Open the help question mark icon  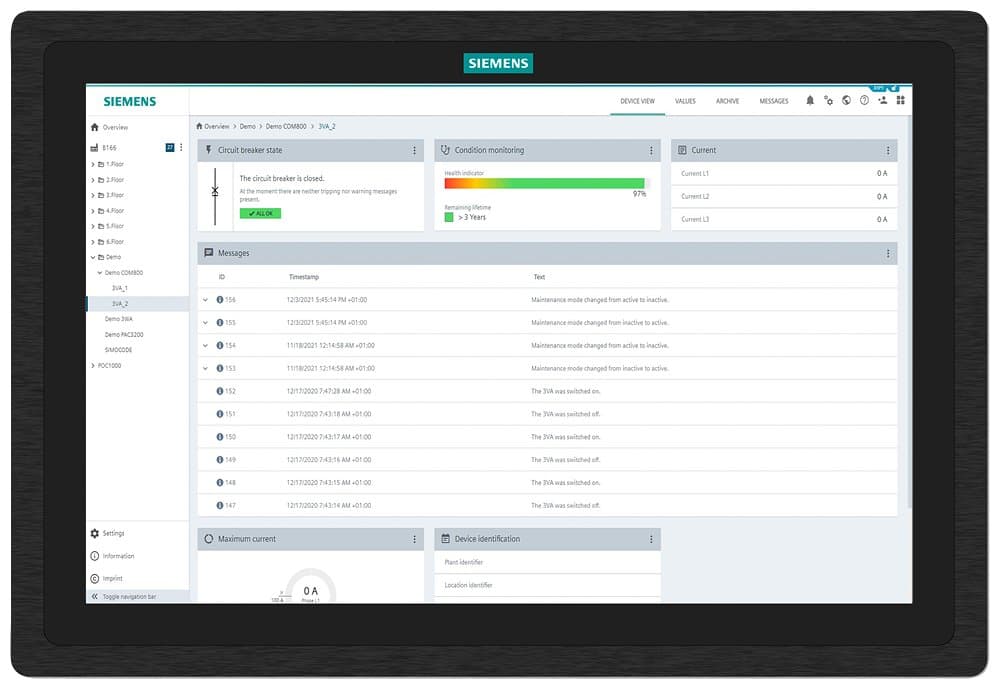pyautogui.click(x=864, y=101)
